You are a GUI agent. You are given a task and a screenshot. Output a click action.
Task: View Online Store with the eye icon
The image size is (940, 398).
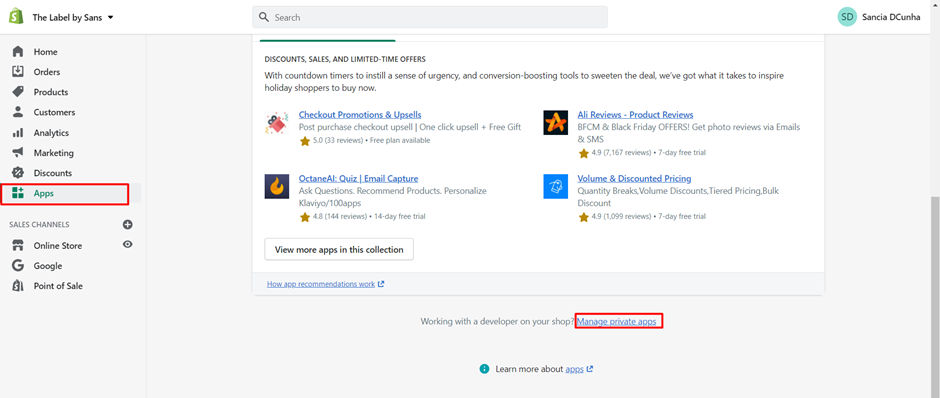[128, 245]
